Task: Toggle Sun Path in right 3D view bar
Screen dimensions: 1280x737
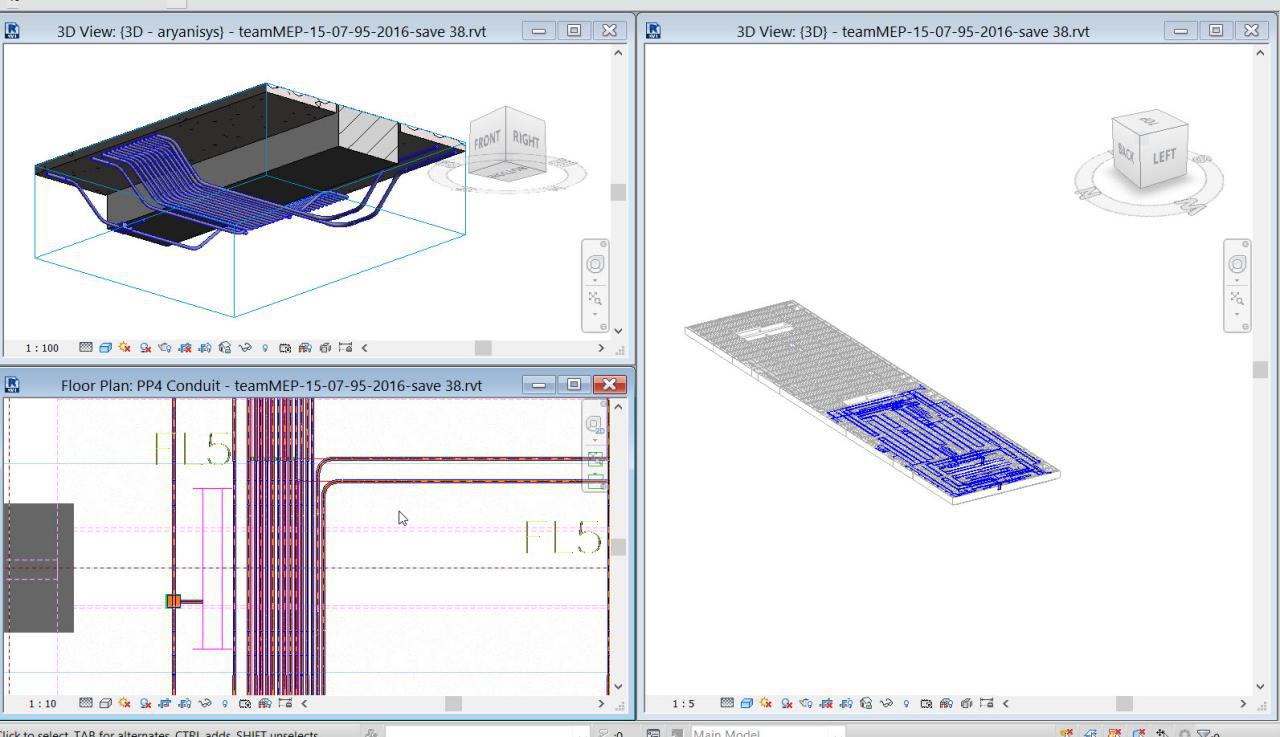Action: point(766,703)
